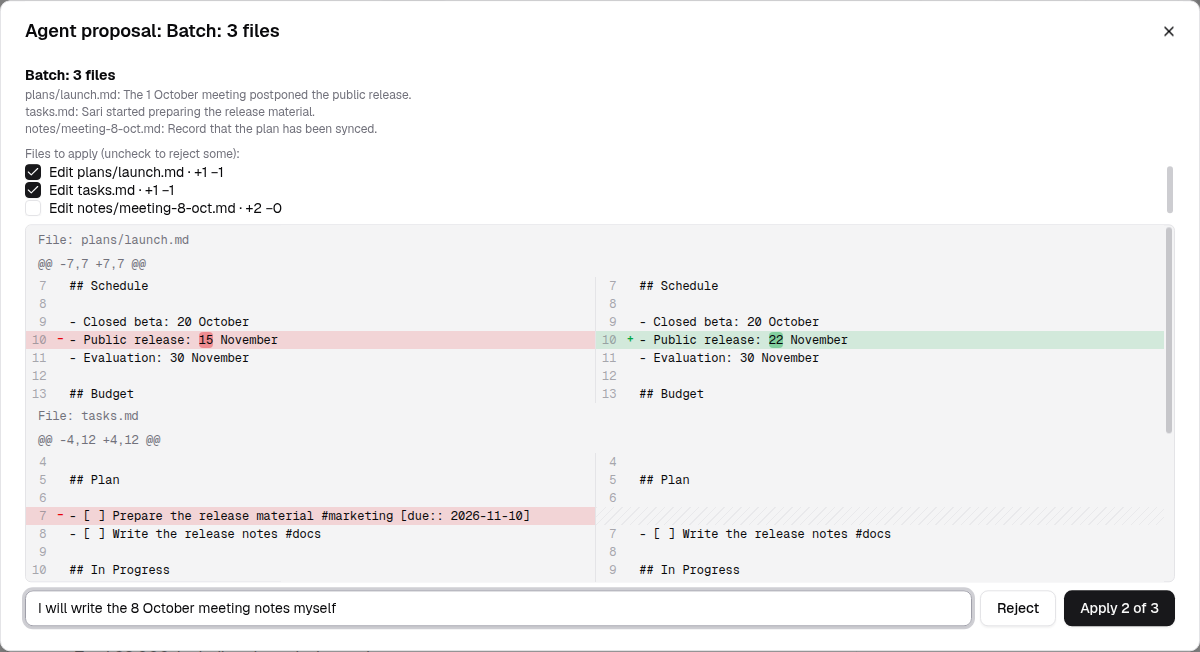Click right 'Evaluation: 30 November' line
This screenshot has height=652, width=1200.
(880, 358)
